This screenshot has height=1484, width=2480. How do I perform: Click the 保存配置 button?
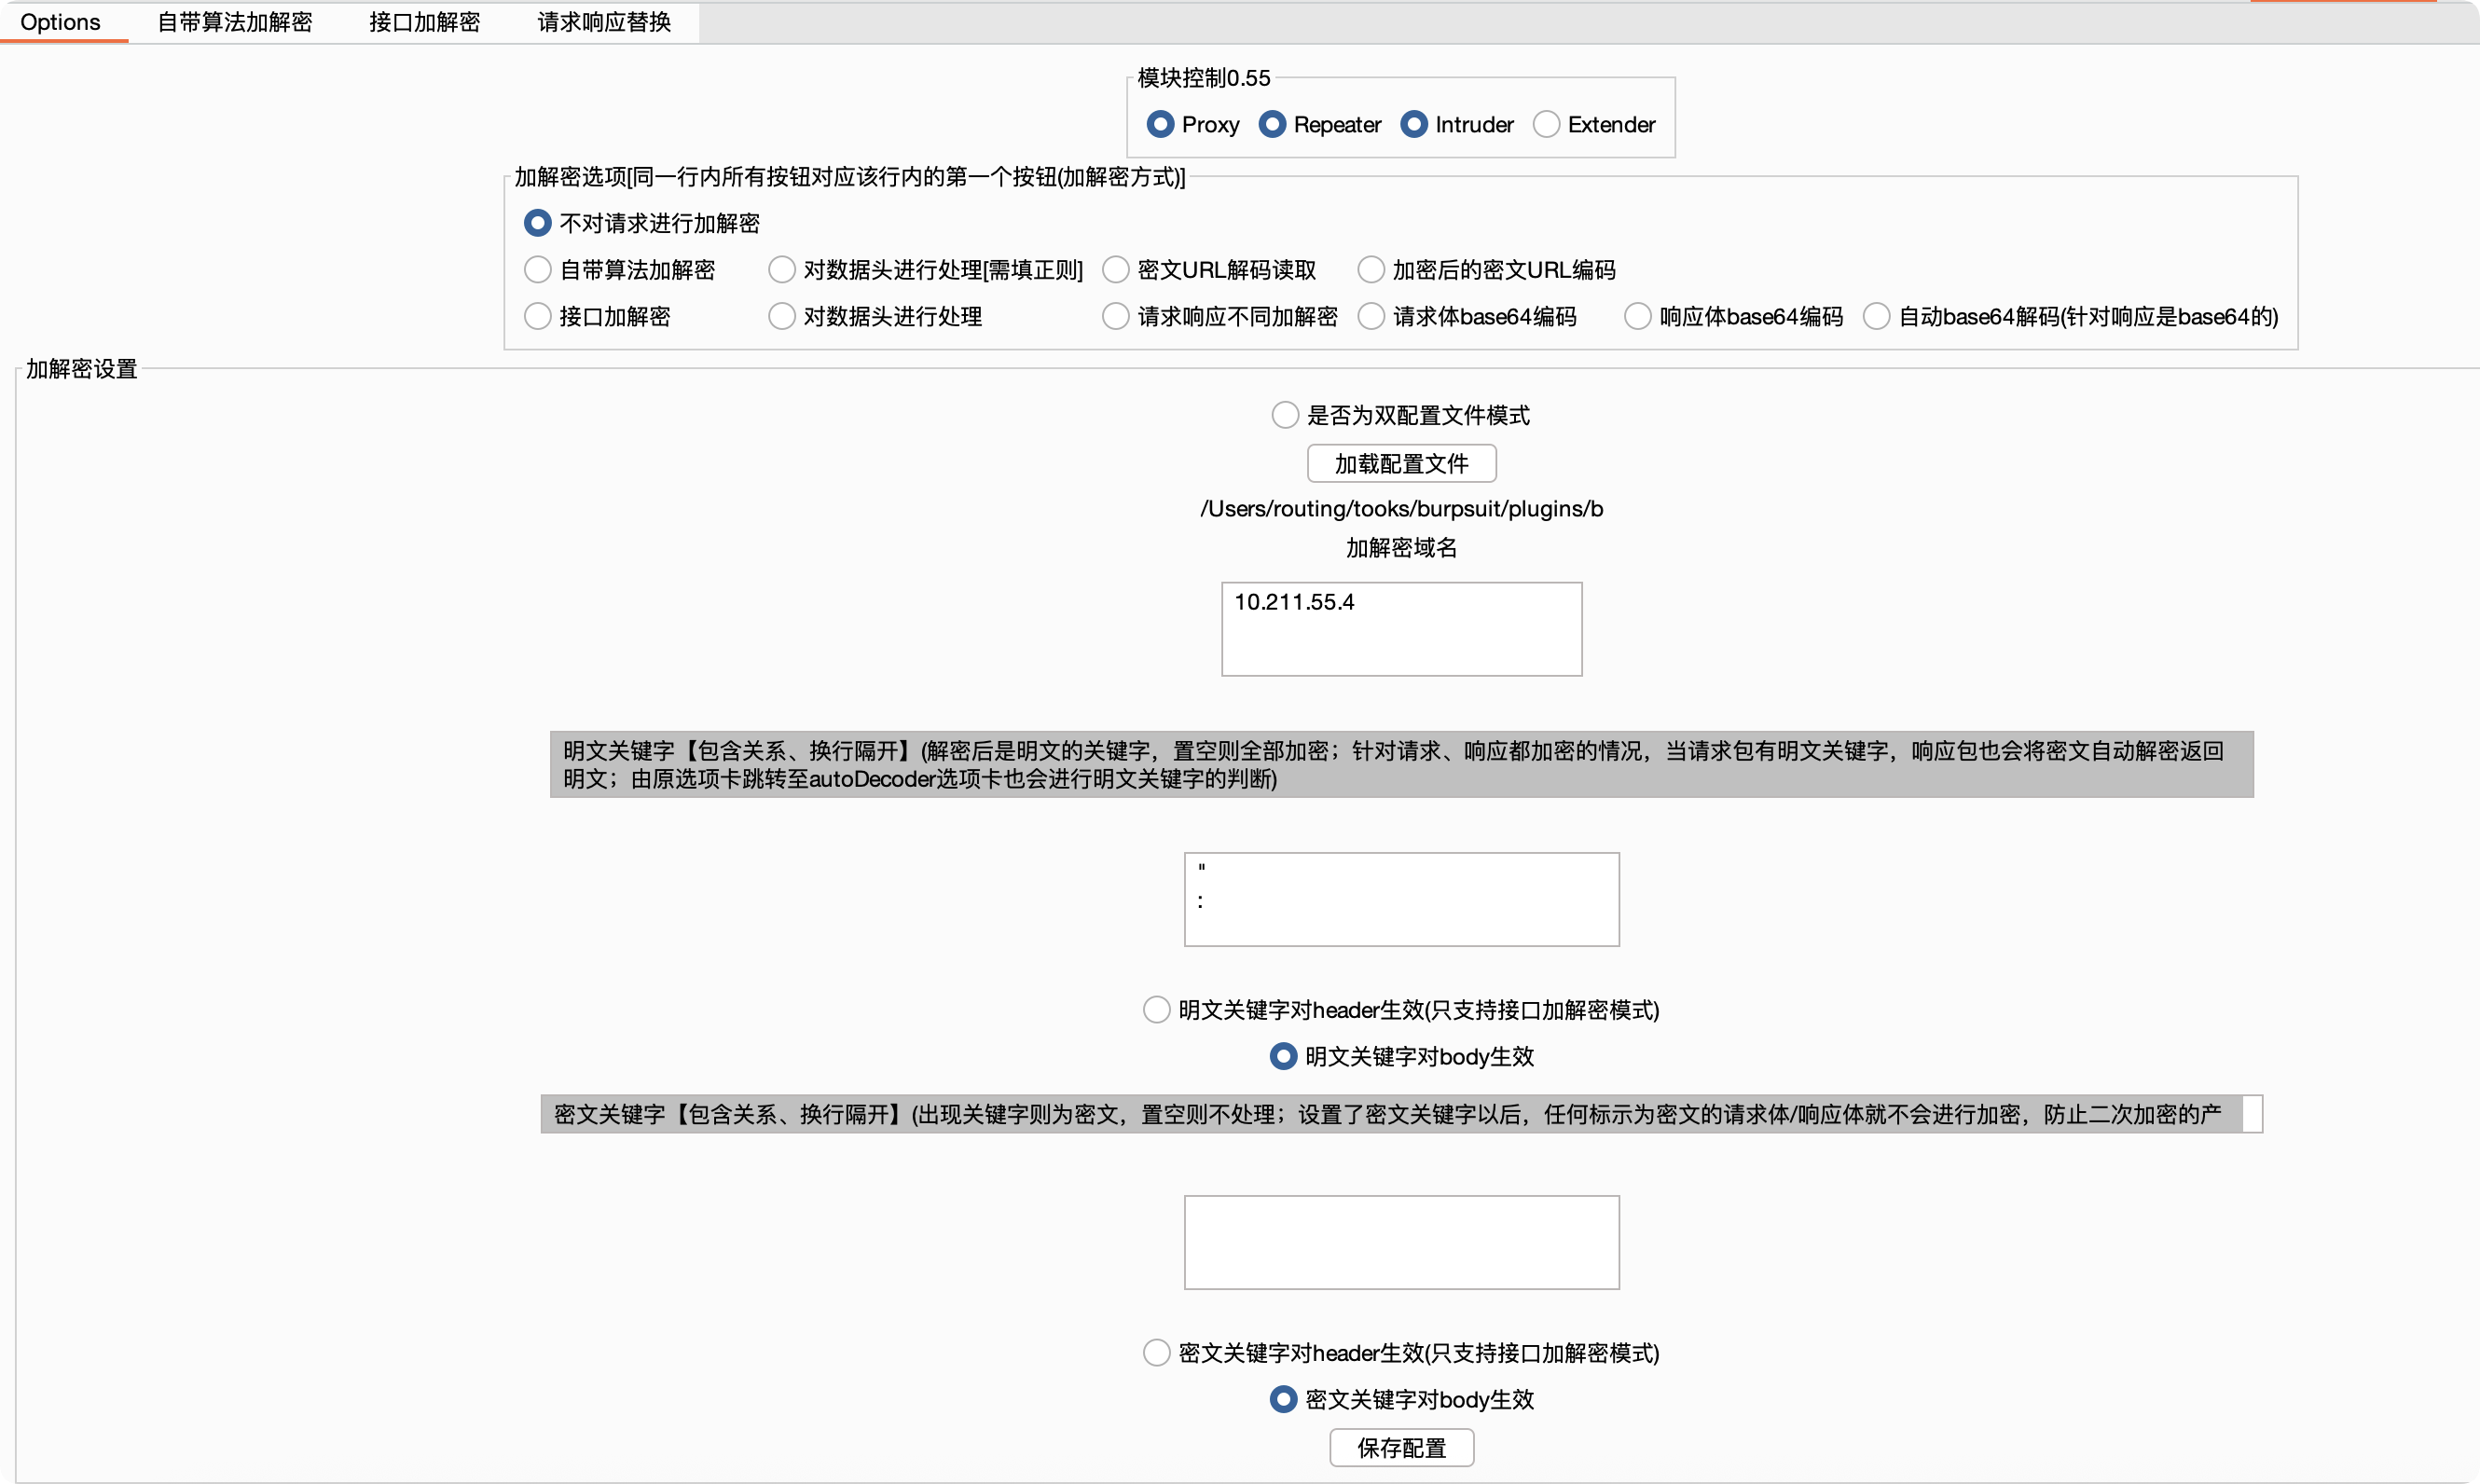pyautogui.click(x=1401, y=1448)
